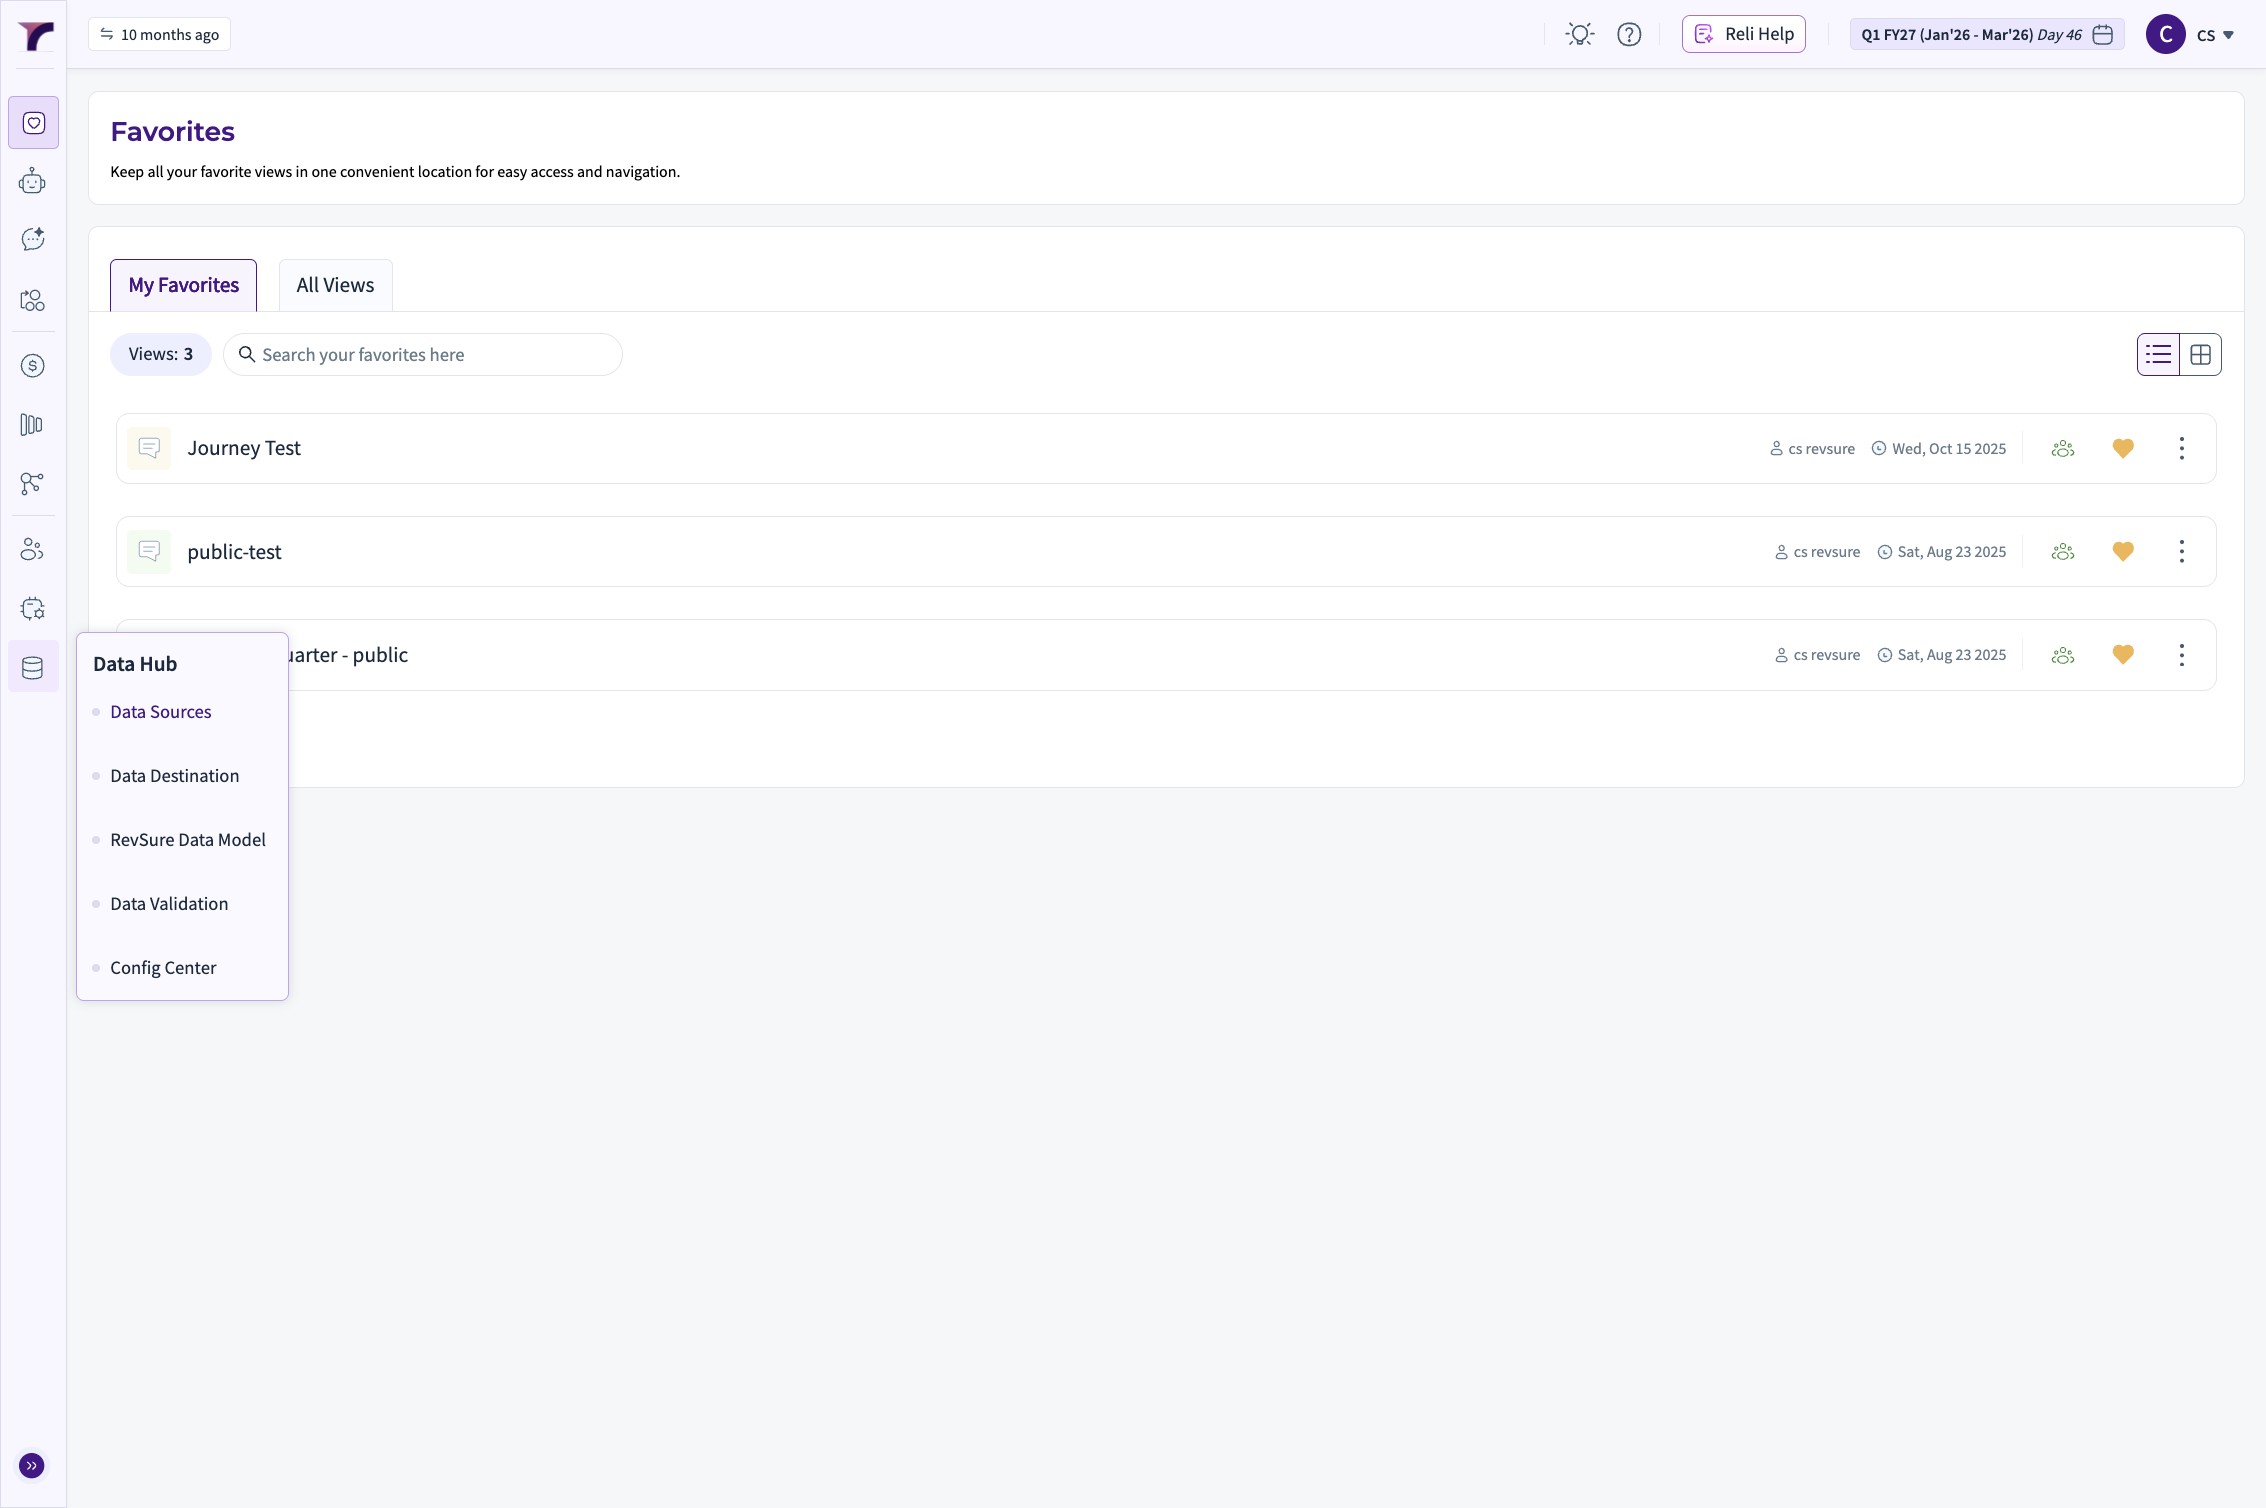Open Config Center from Data Hub menu

163,968
